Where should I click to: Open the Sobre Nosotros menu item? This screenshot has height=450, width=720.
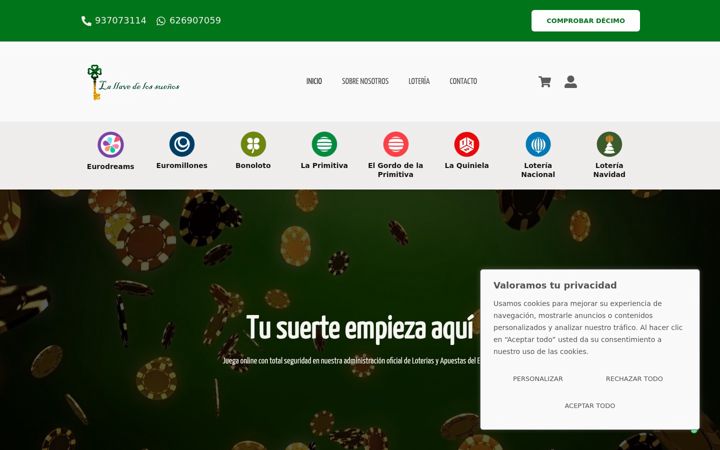point(365,81)
